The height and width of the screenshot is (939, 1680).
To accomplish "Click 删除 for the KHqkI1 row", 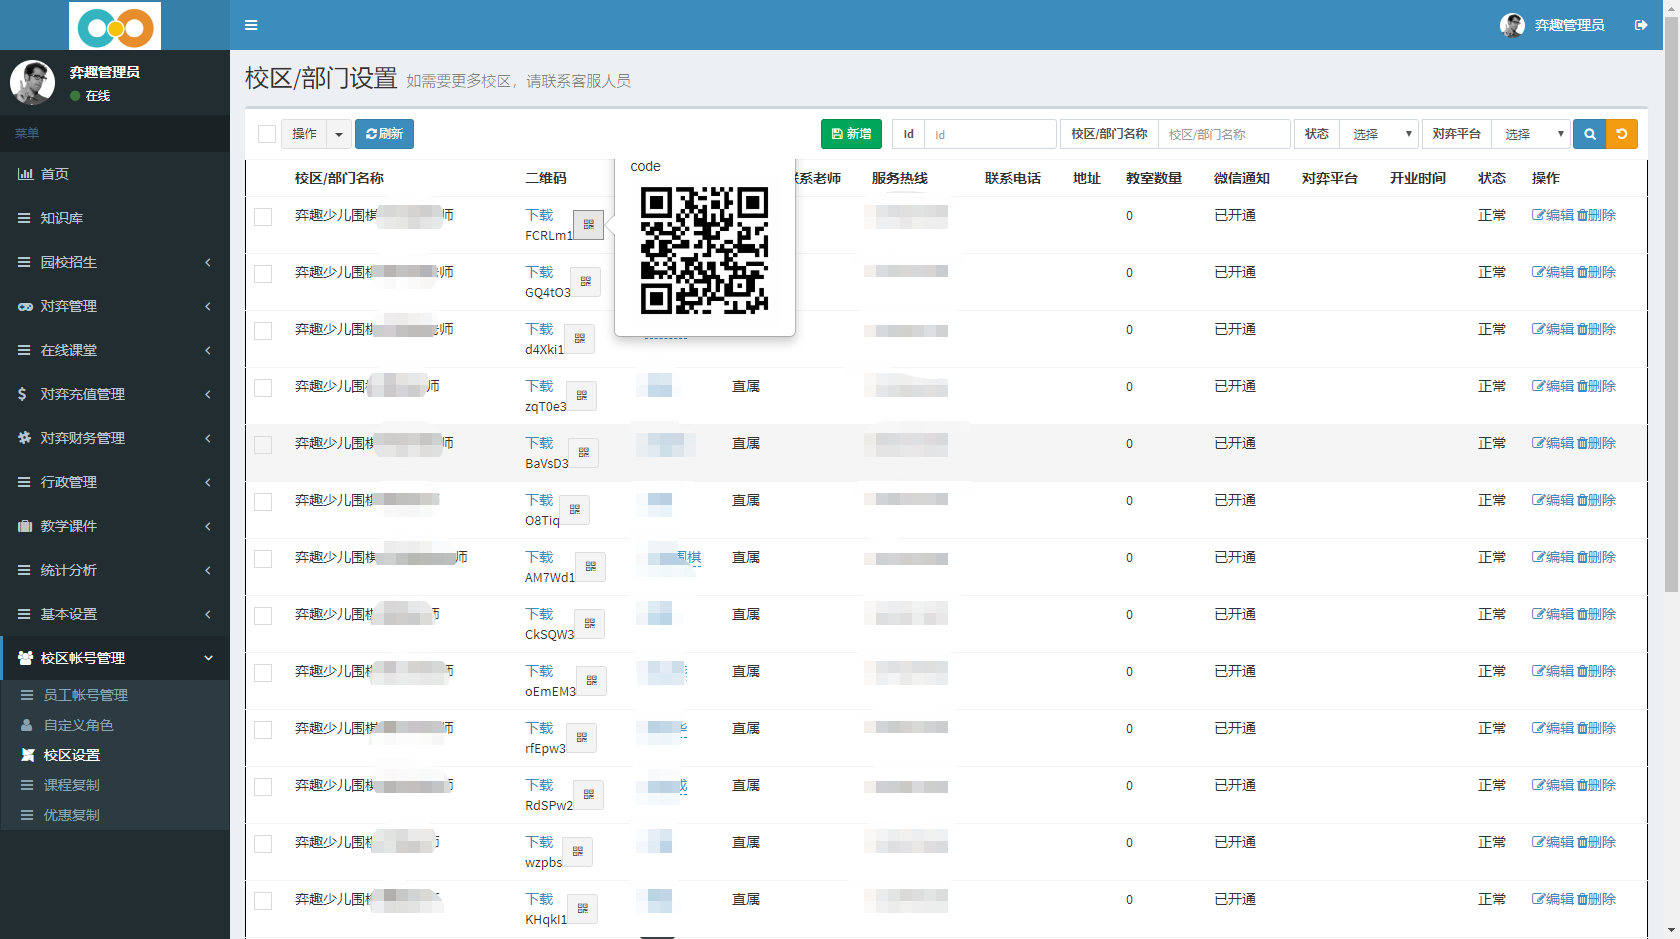I will coord(1596,899).
